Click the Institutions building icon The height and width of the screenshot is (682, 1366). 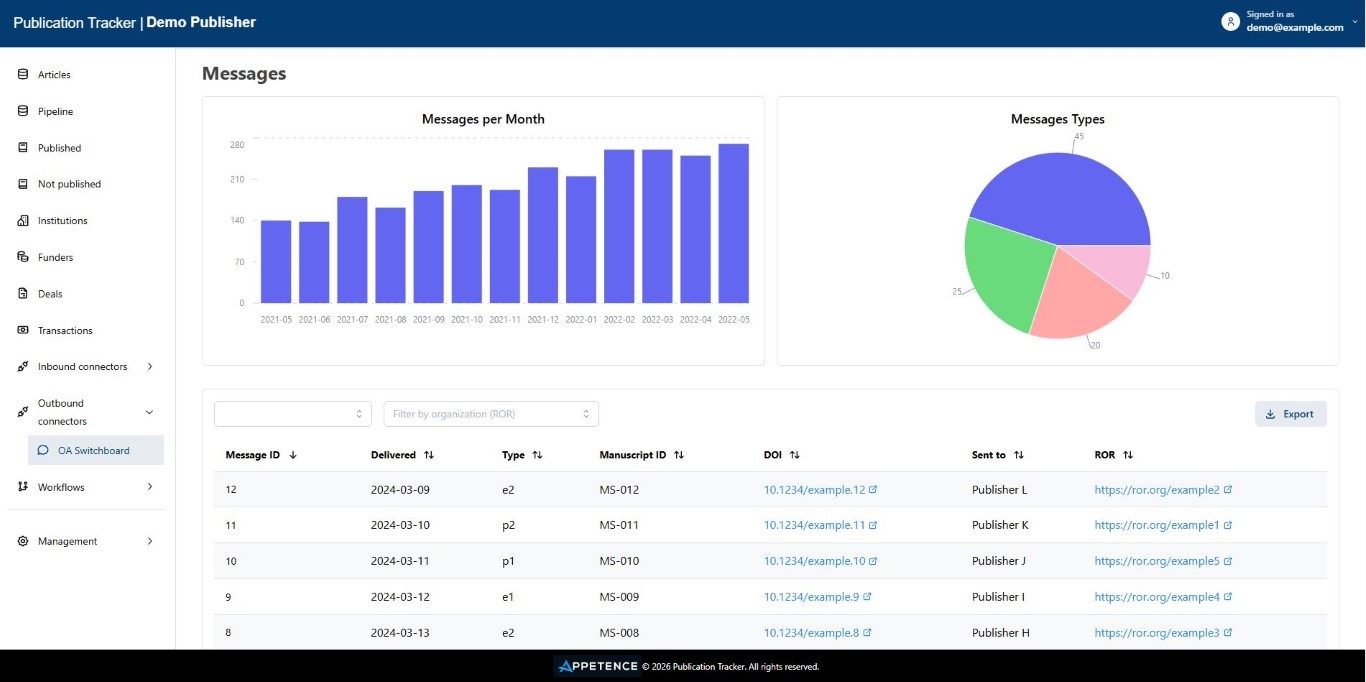coord(23,220)
